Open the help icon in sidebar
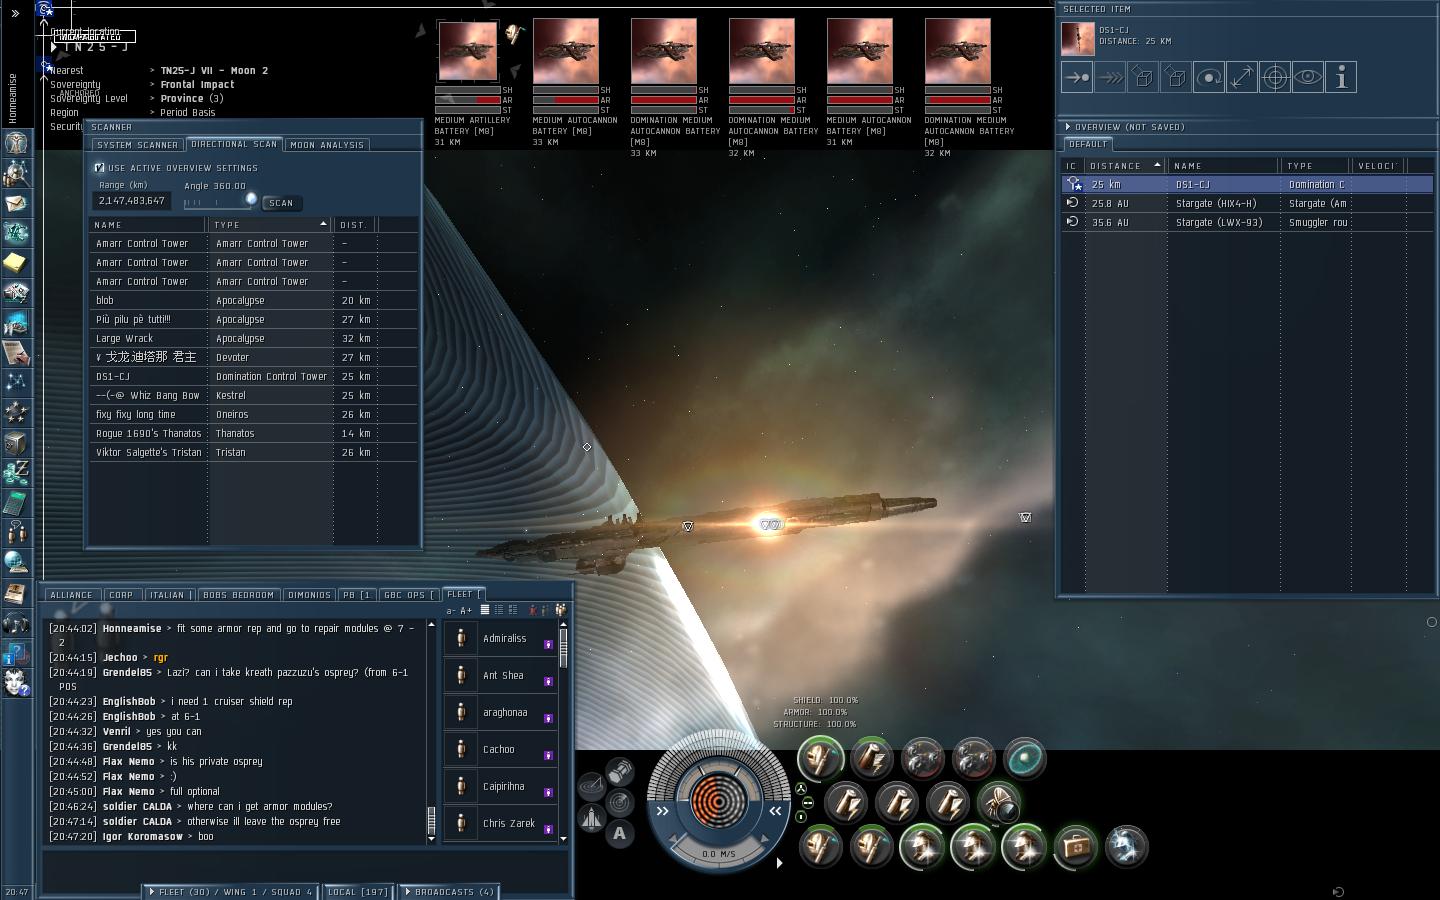Viewport: 1440px width, 900px height. click(16, 653)
